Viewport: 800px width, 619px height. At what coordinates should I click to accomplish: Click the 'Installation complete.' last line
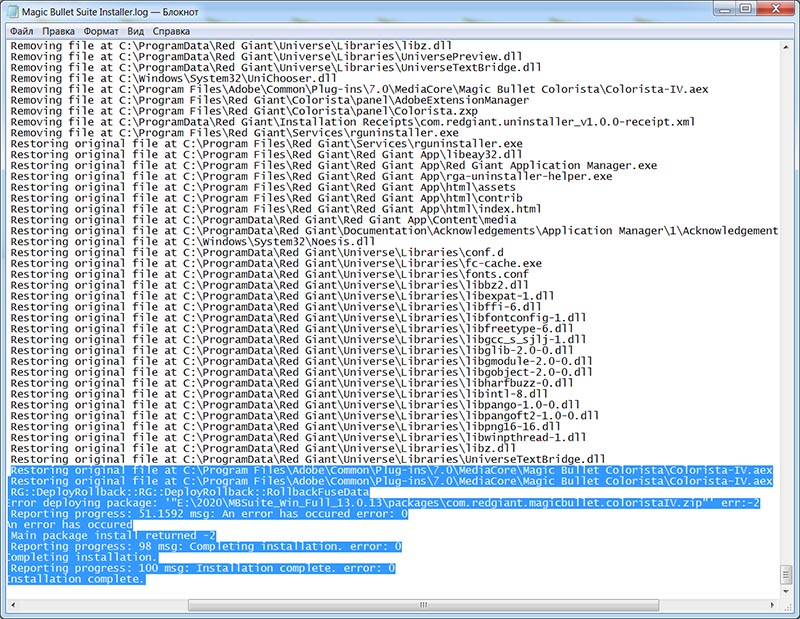click(77, 579)
